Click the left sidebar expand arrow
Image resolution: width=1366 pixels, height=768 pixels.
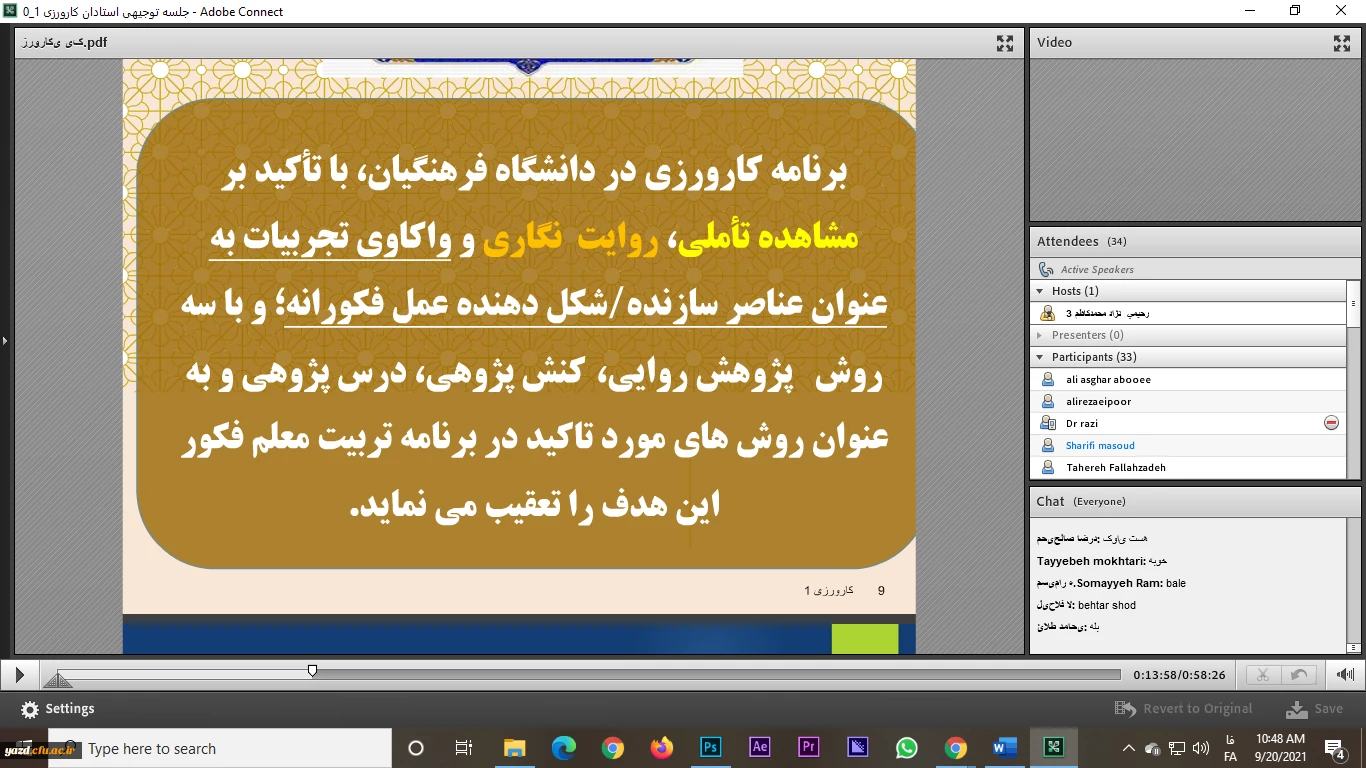click(x=5, y=341)
